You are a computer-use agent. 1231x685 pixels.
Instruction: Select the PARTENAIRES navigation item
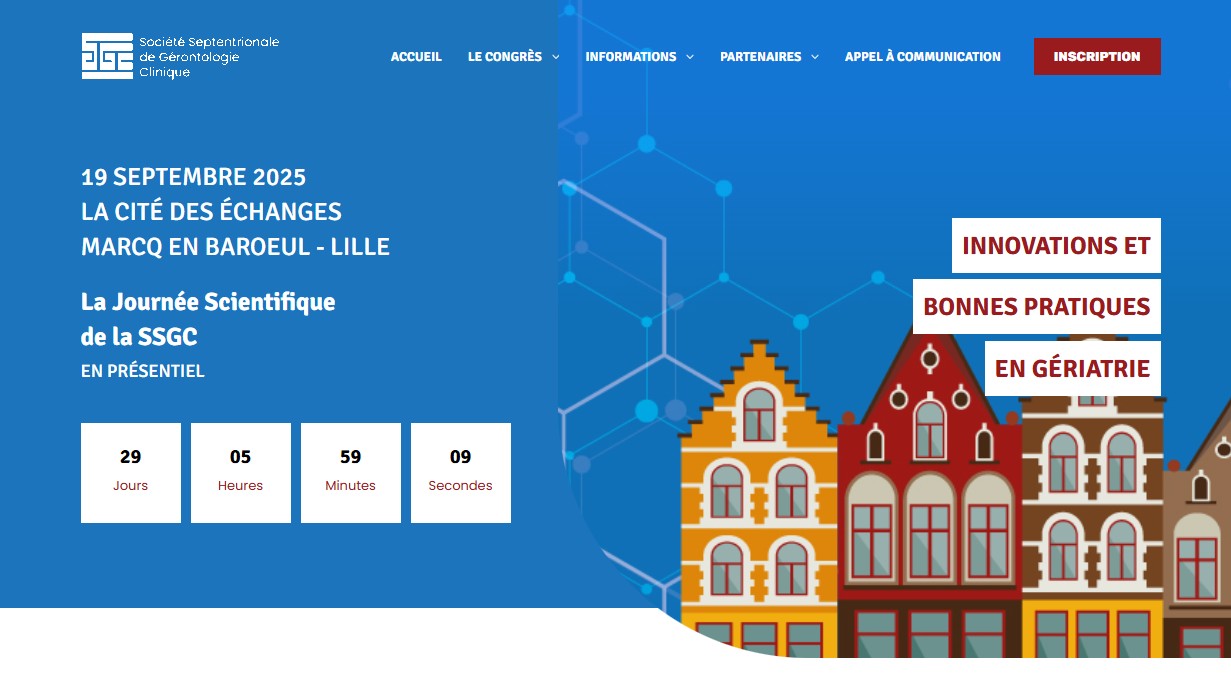pyautogui.click(x=761, y=57)
